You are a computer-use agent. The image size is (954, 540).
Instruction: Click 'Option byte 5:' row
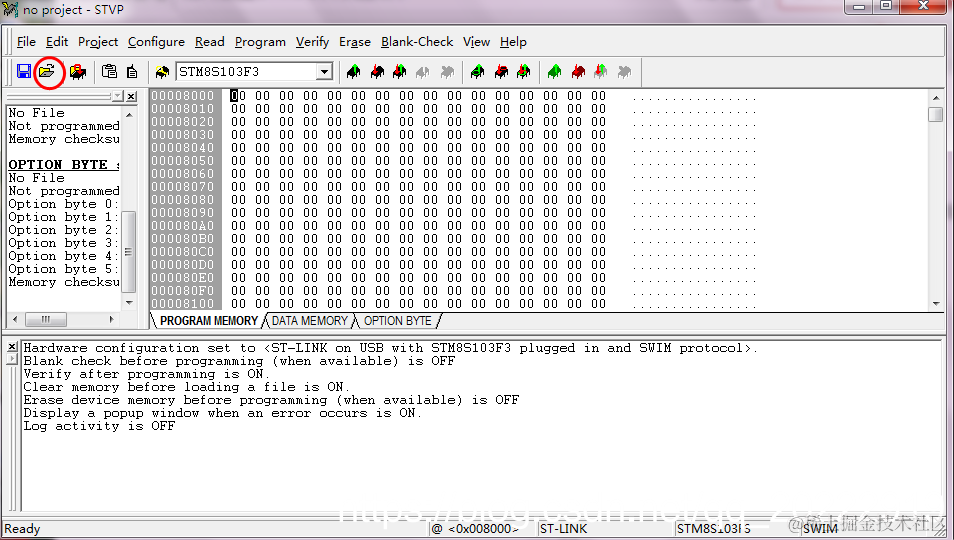pyautogui.click(x=63, y=269)
